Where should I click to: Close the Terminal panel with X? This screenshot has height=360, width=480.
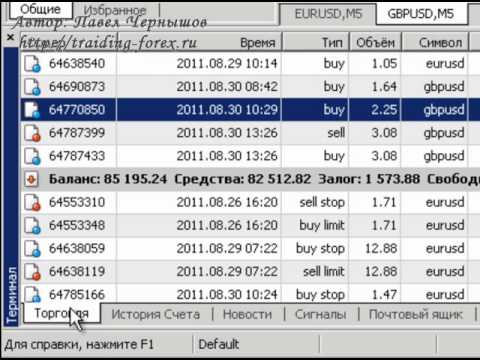click(x=10, y=37)
